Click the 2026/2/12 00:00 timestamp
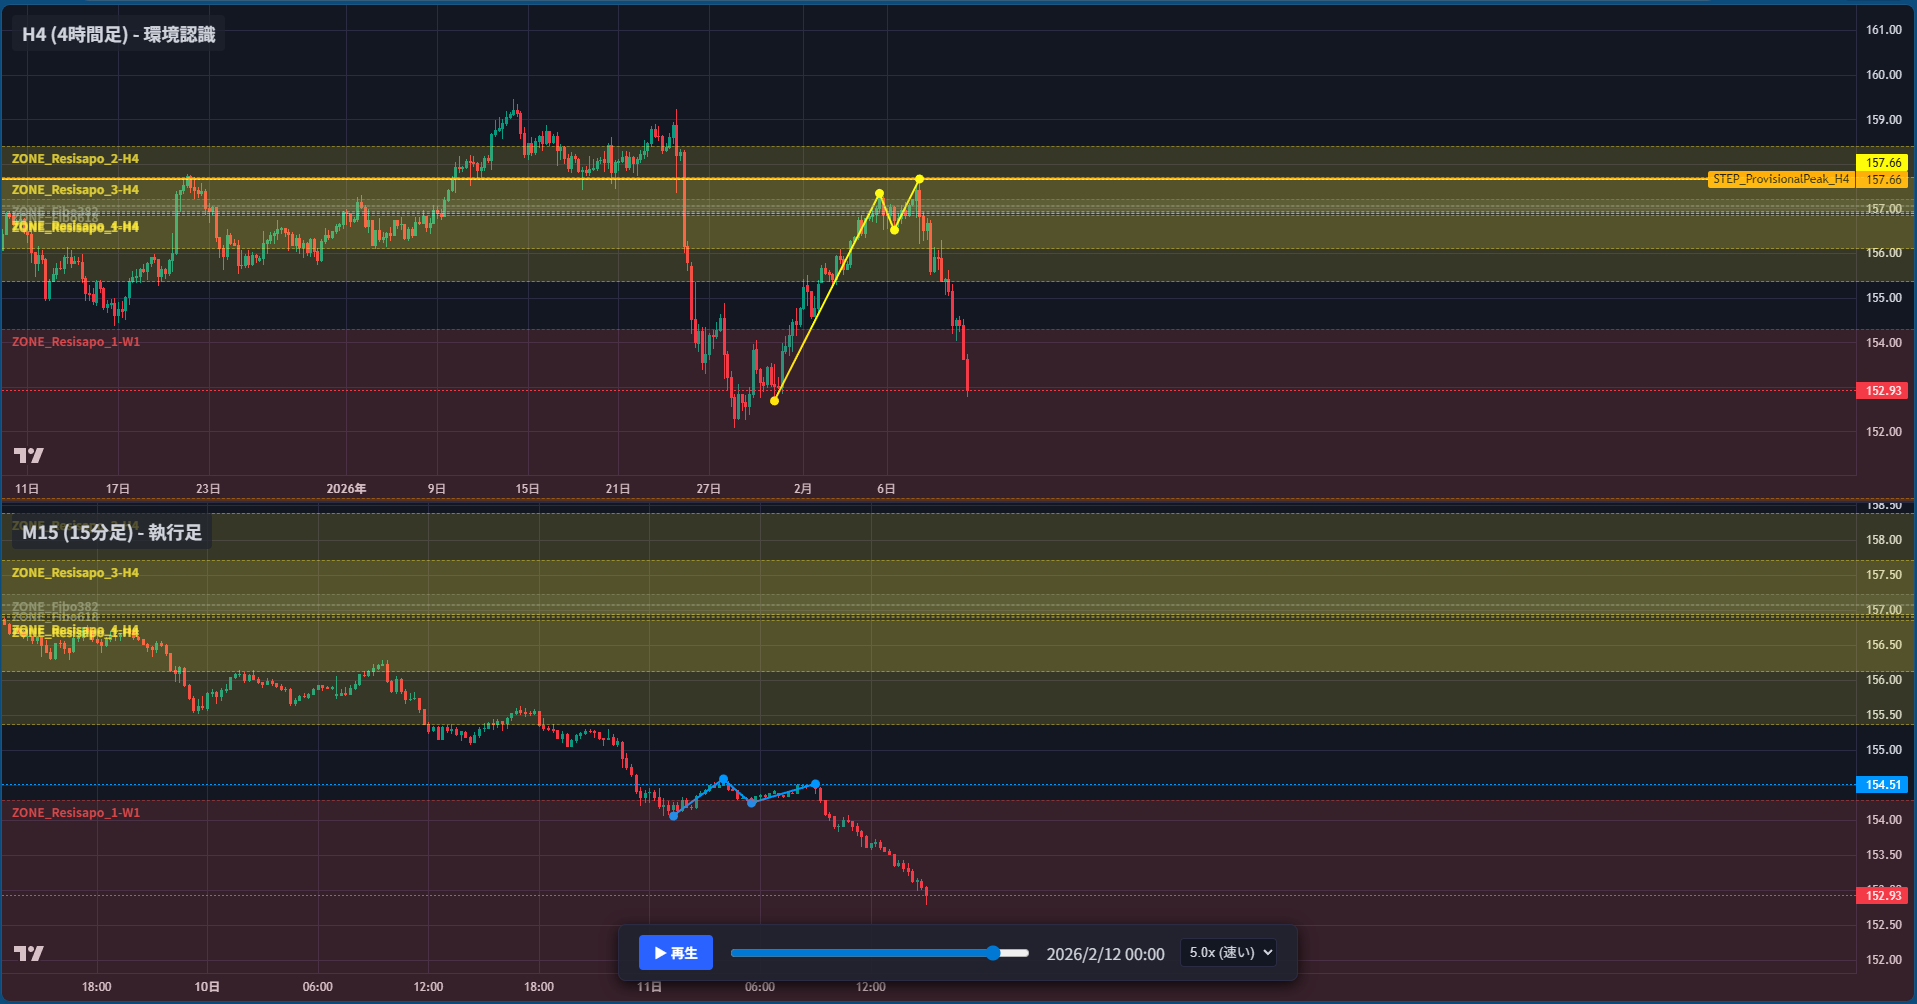 [1105, 954]
